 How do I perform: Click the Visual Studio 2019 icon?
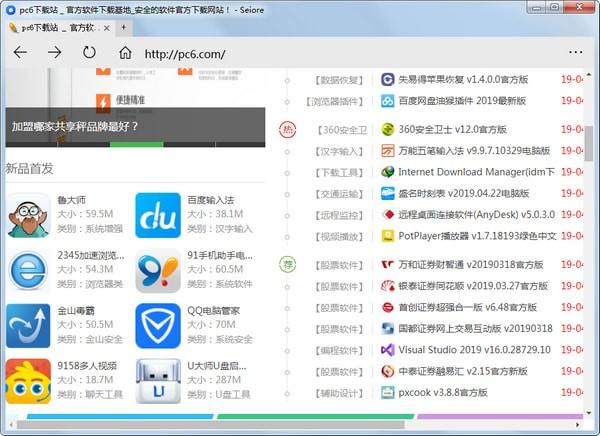388,350
